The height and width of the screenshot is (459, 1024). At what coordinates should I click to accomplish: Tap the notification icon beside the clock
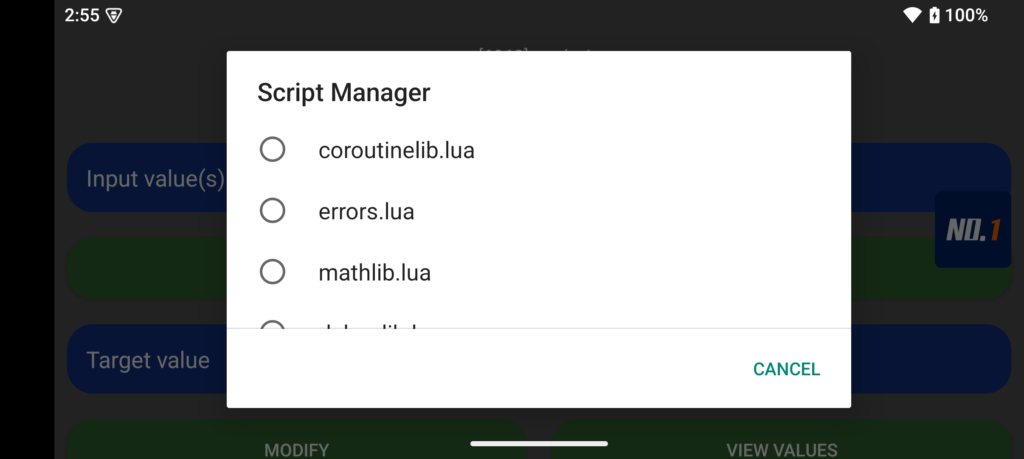114,15
